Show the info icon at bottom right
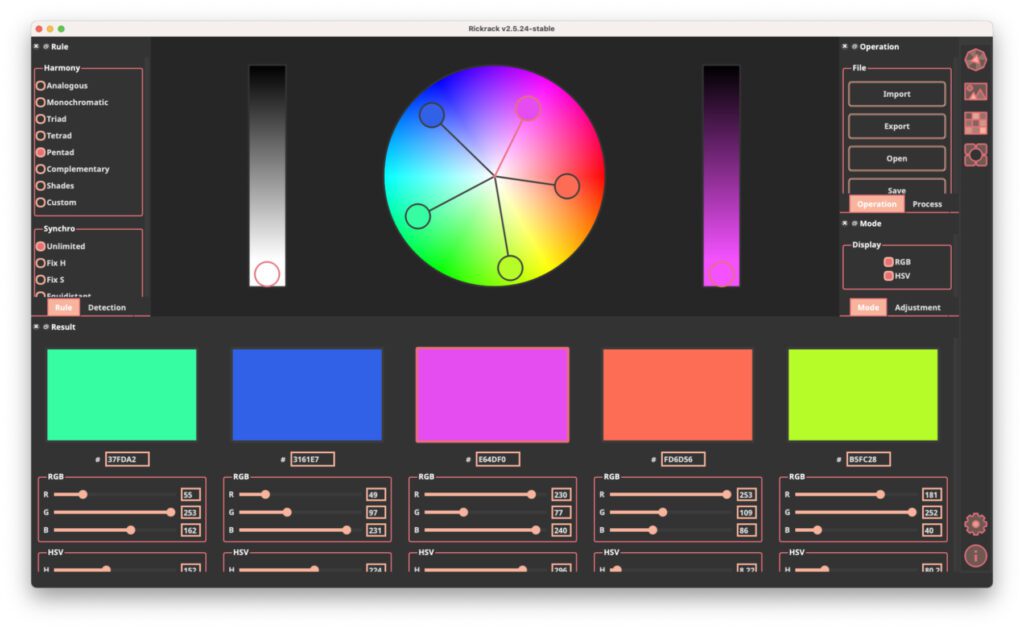The width and height of the screenshot is (1024, 629). (x=975, y=556)
